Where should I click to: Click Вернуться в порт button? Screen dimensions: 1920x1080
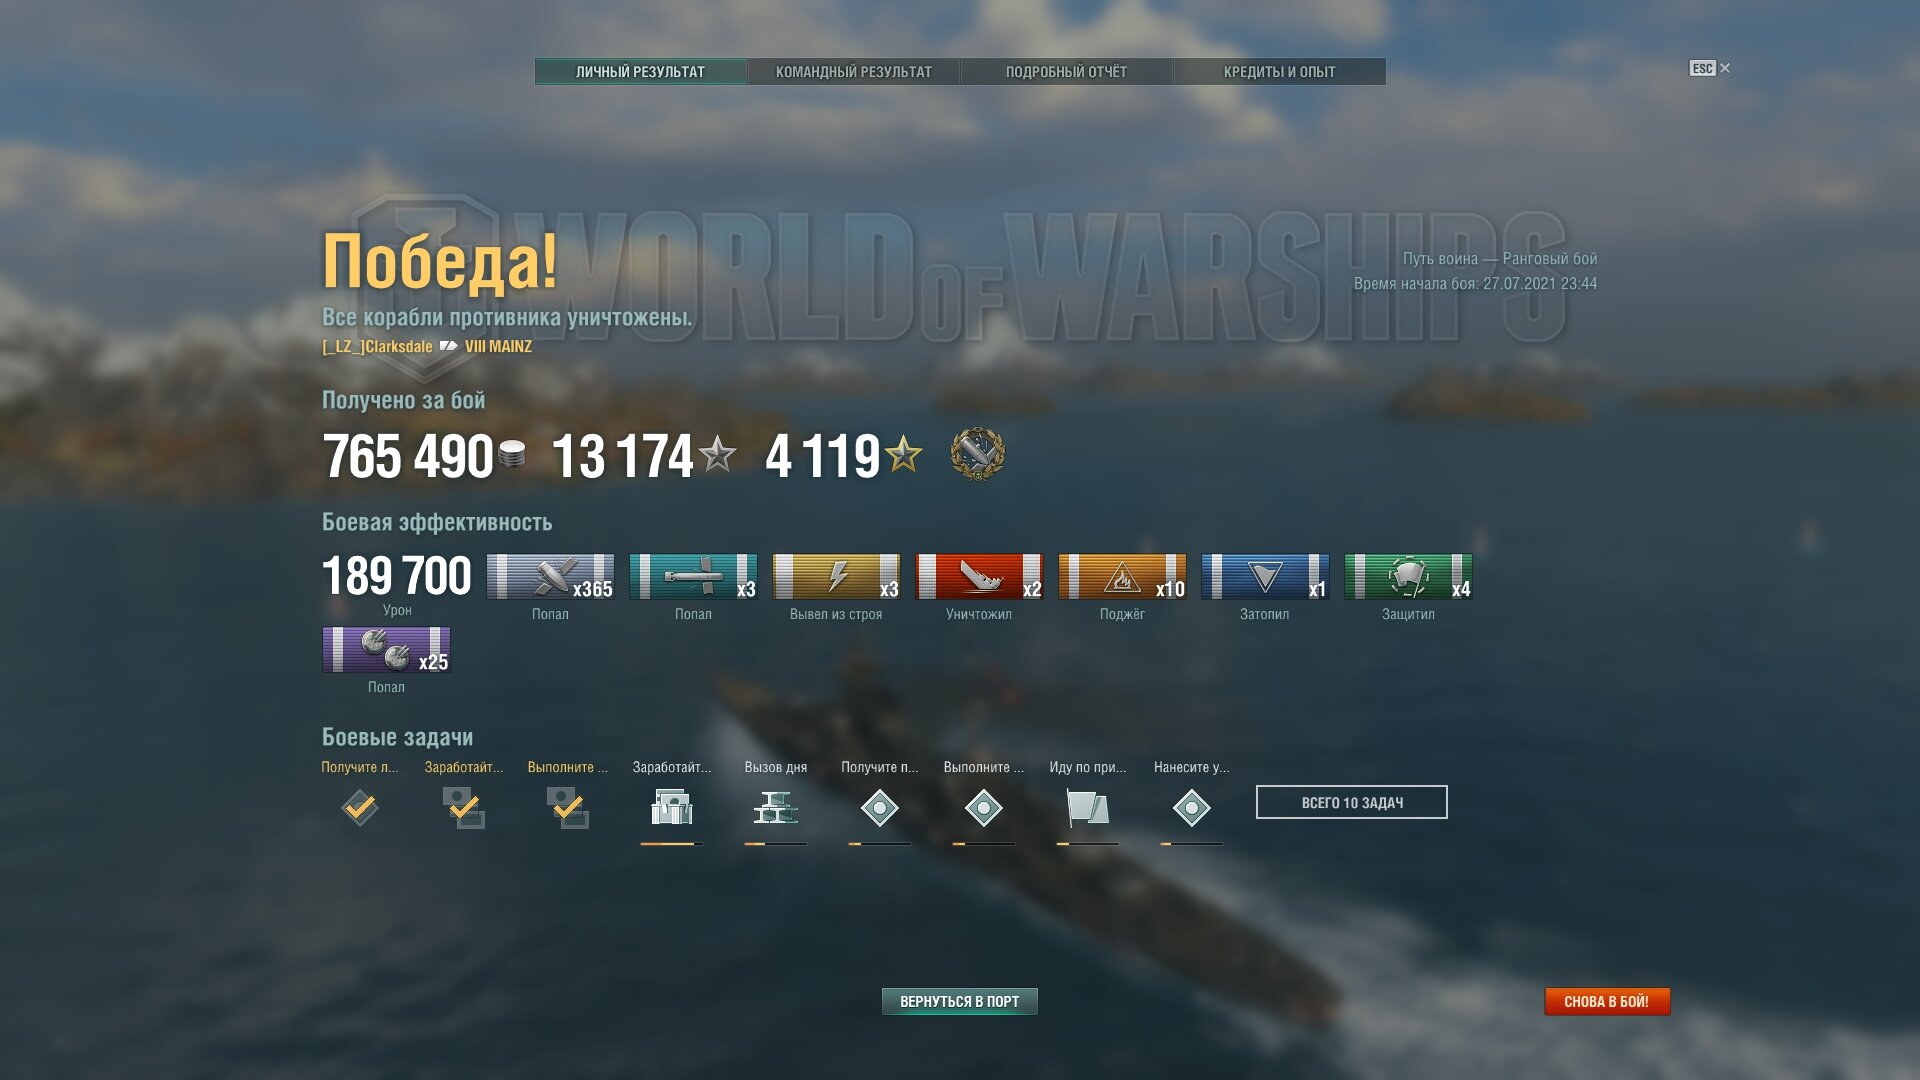960,1001
